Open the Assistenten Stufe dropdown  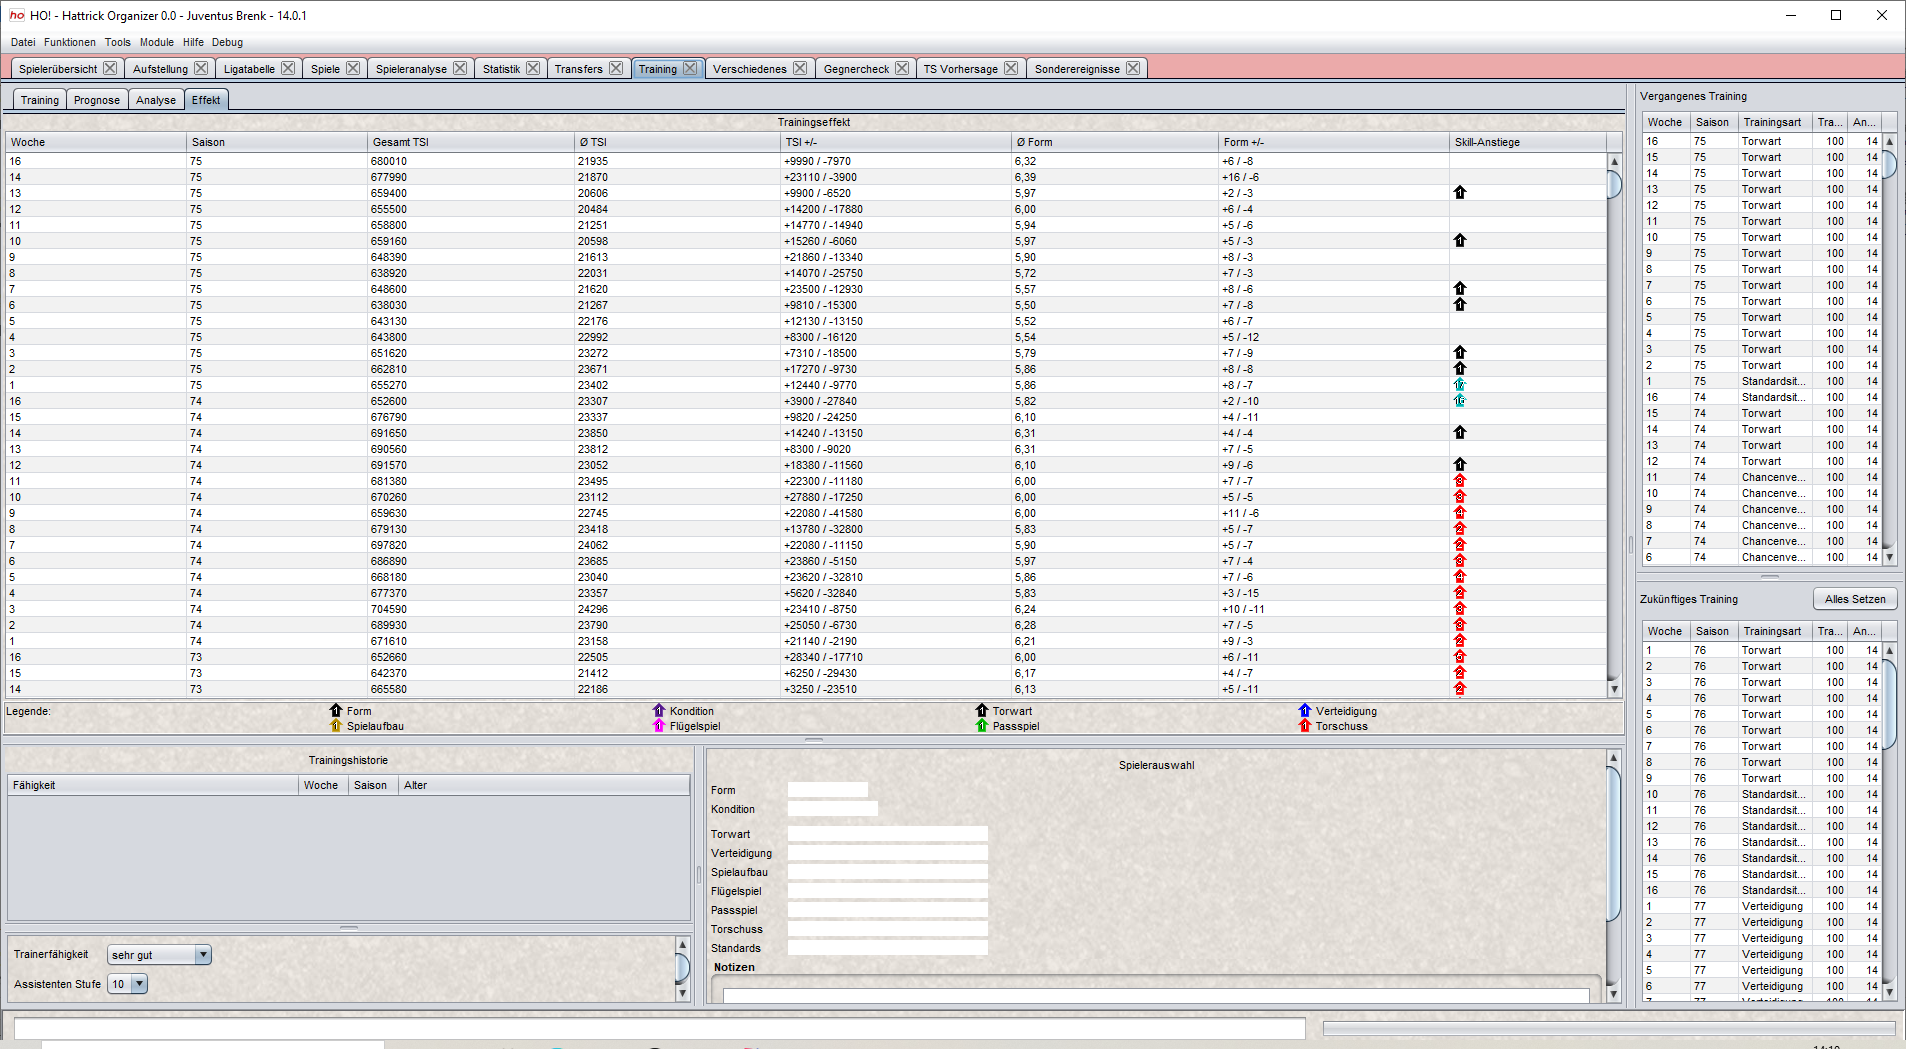click(127, 984)
